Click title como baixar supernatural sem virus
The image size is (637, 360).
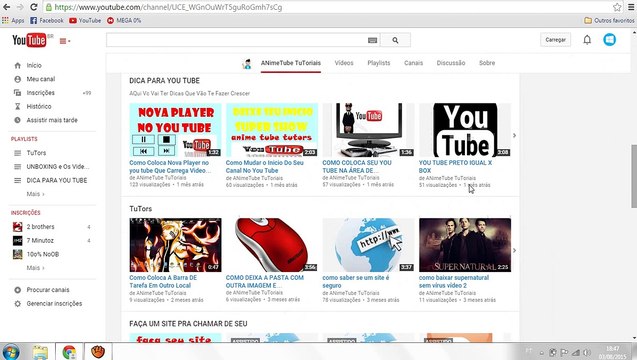[x=454, y=282]
